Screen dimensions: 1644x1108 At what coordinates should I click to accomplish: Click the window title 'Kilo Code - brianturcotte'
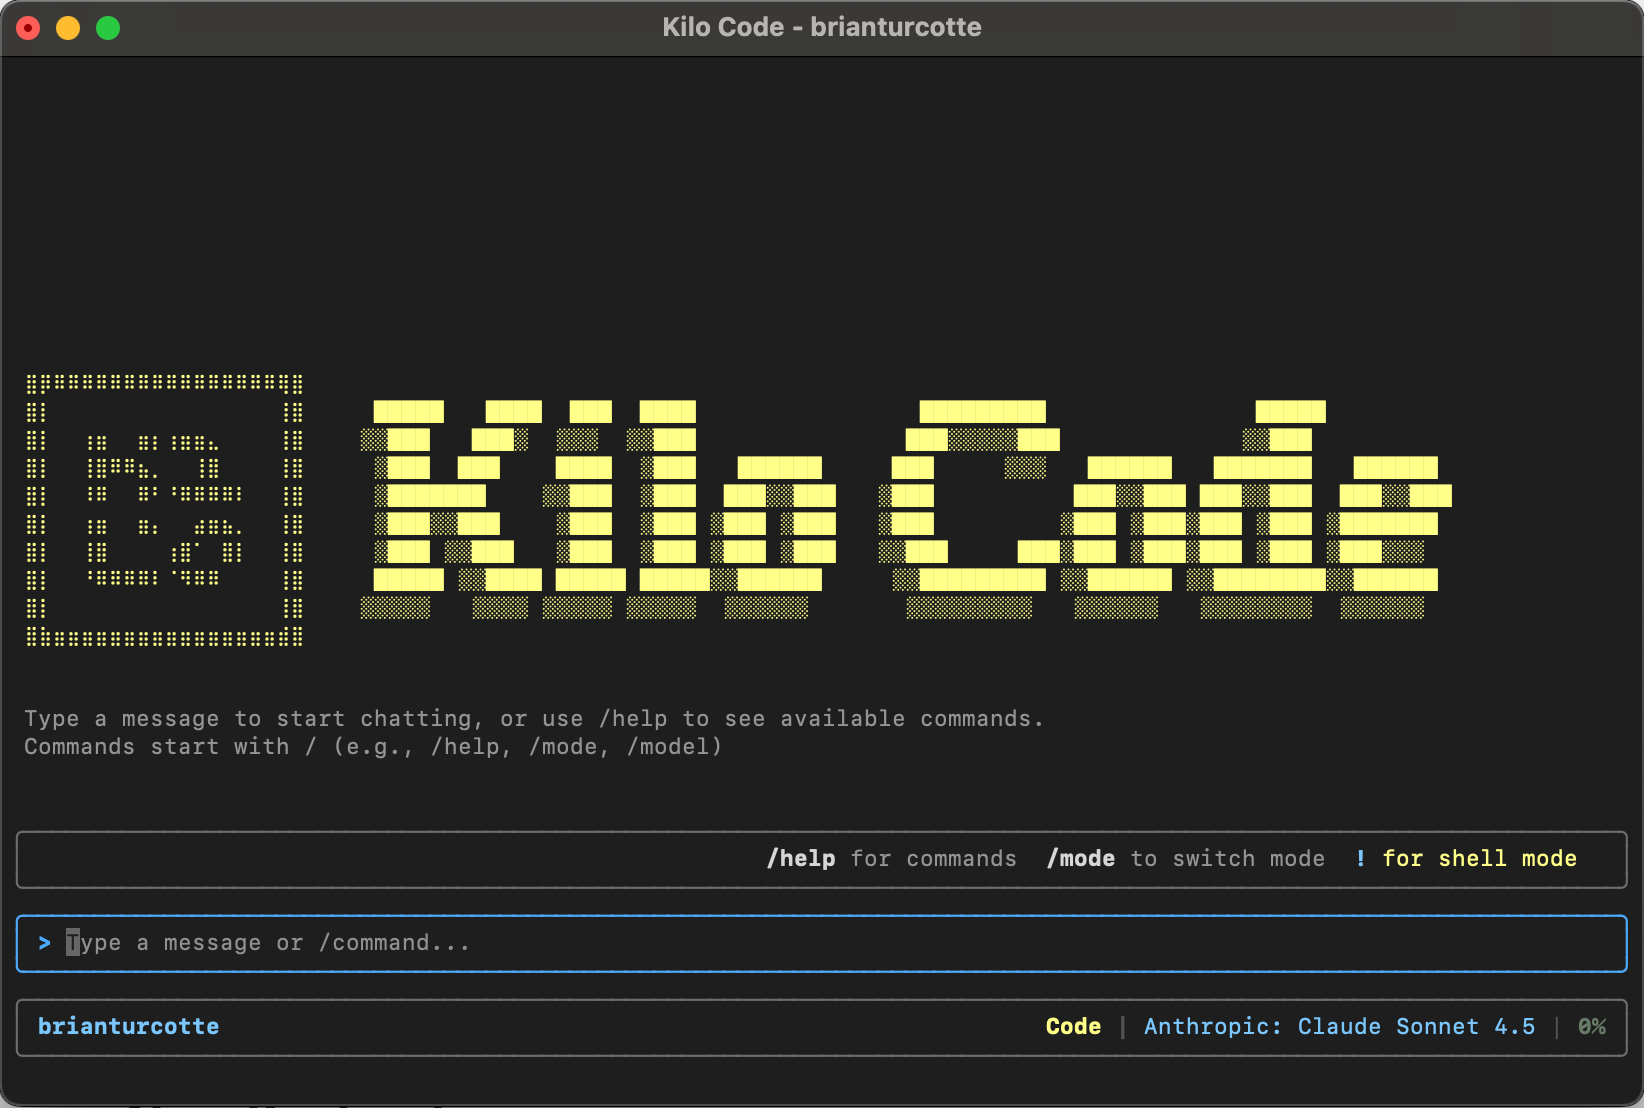tap(822, 27)
